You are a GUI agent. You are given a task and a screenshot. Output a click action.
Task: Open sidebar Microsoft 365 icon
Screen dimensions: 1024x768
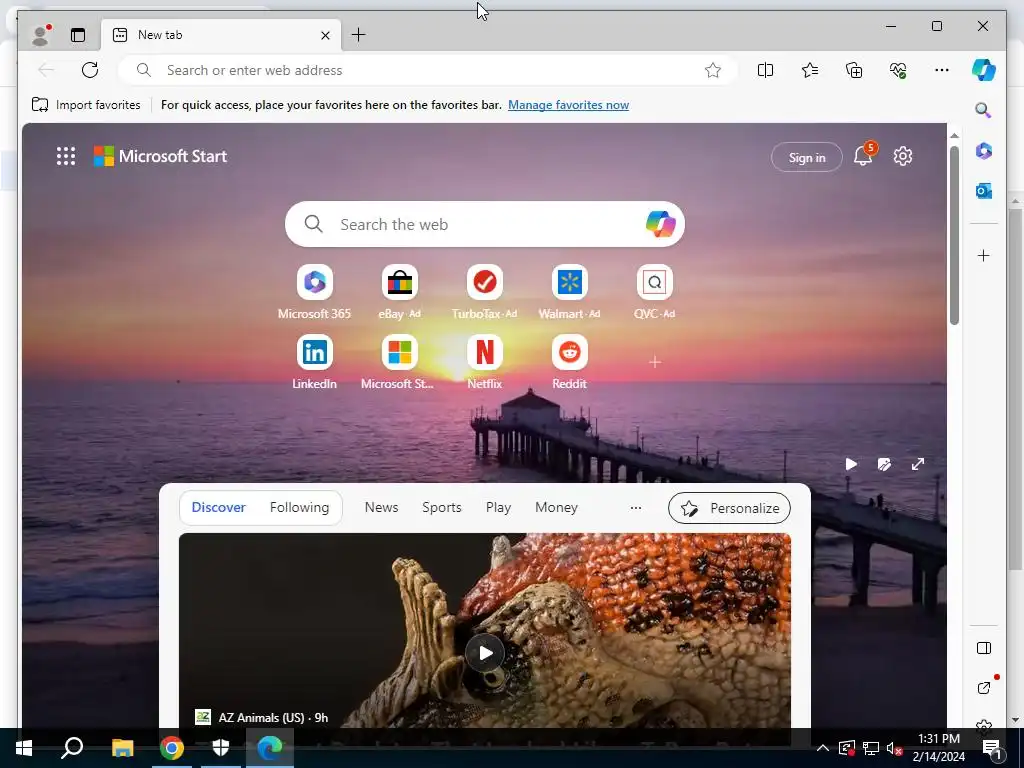tap(984, 151)
